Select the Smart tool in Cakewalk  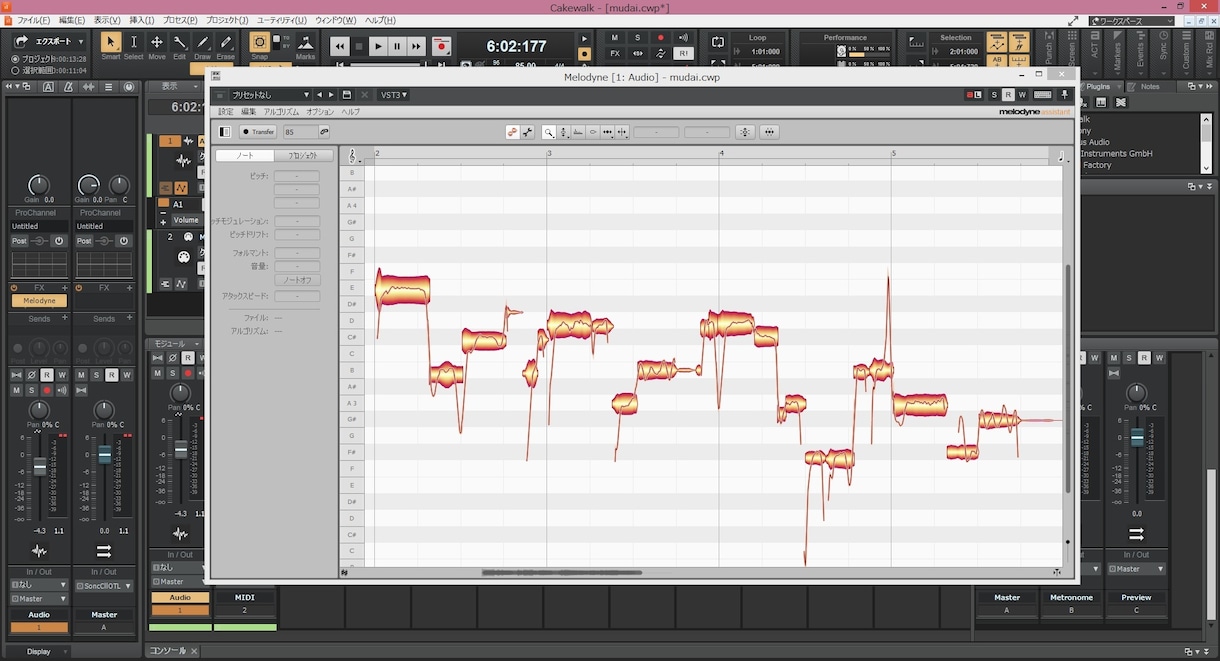coord(111,44)
